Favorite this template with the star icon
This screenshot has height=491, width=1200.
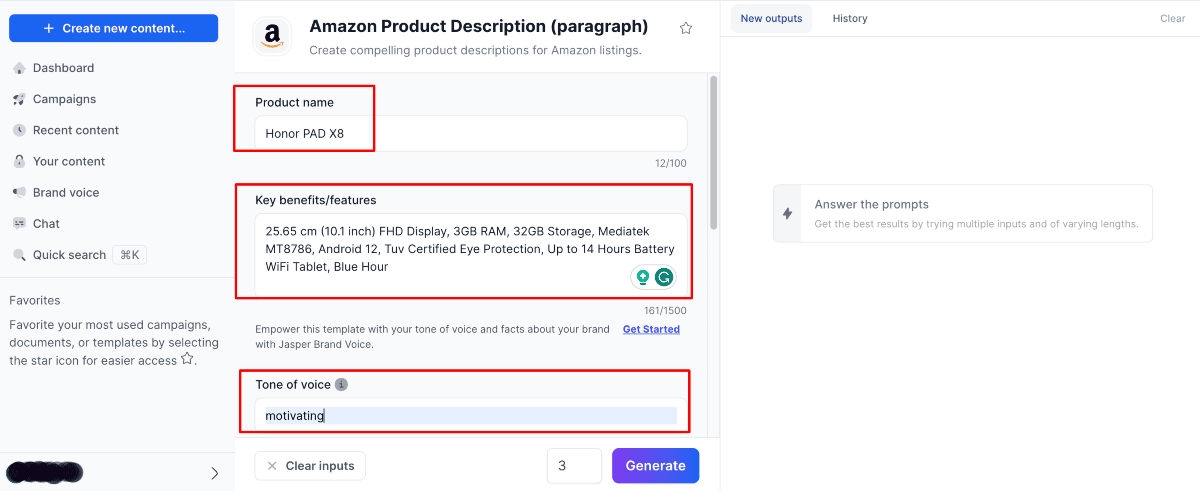pos(686,28)
